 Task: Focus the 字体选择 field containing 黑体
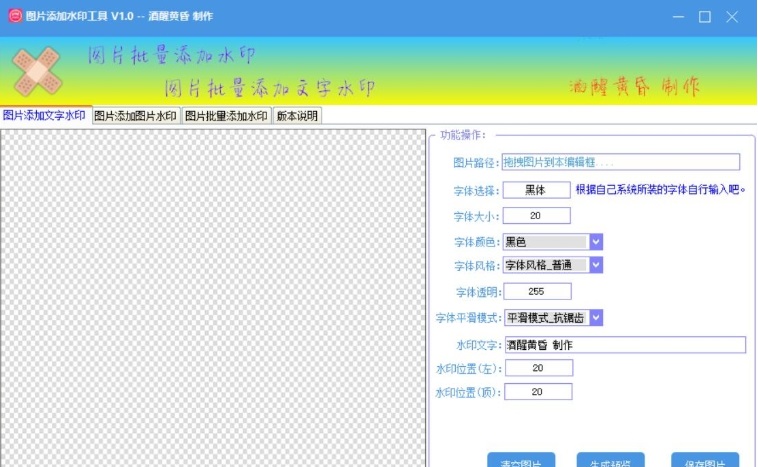pos(536,190)
